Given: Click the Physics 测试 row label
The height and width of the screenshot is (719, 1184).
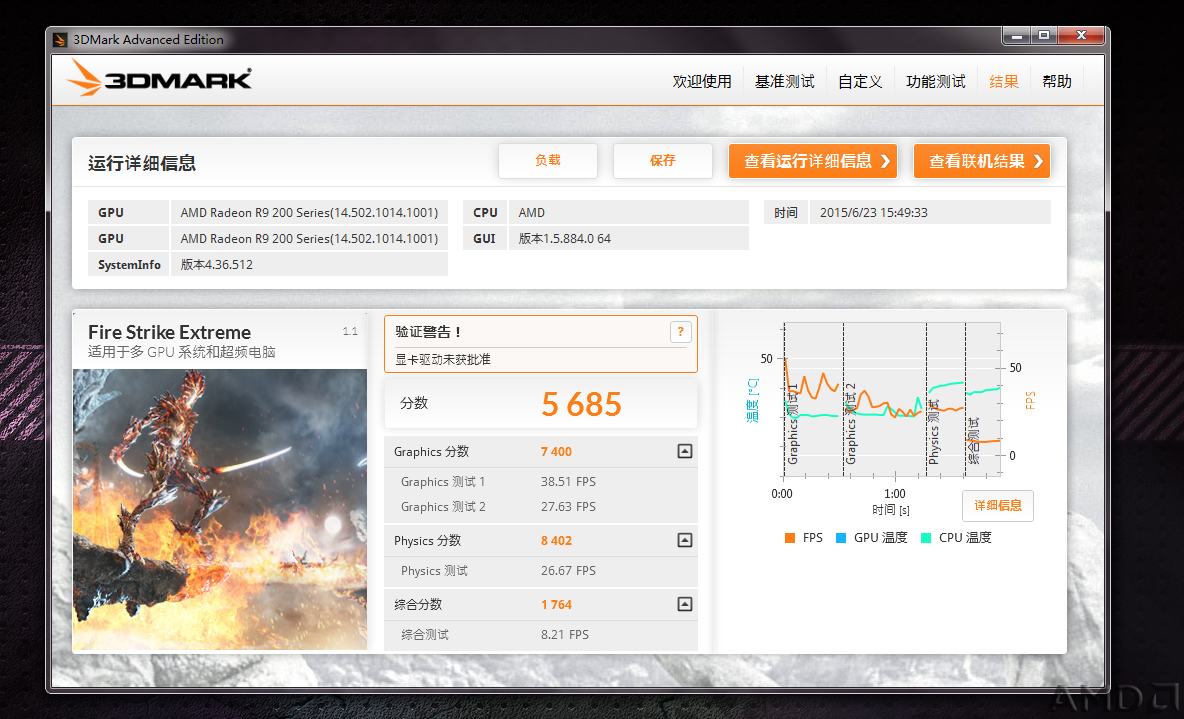Looking at the screenshot, I should pos(434,571).
